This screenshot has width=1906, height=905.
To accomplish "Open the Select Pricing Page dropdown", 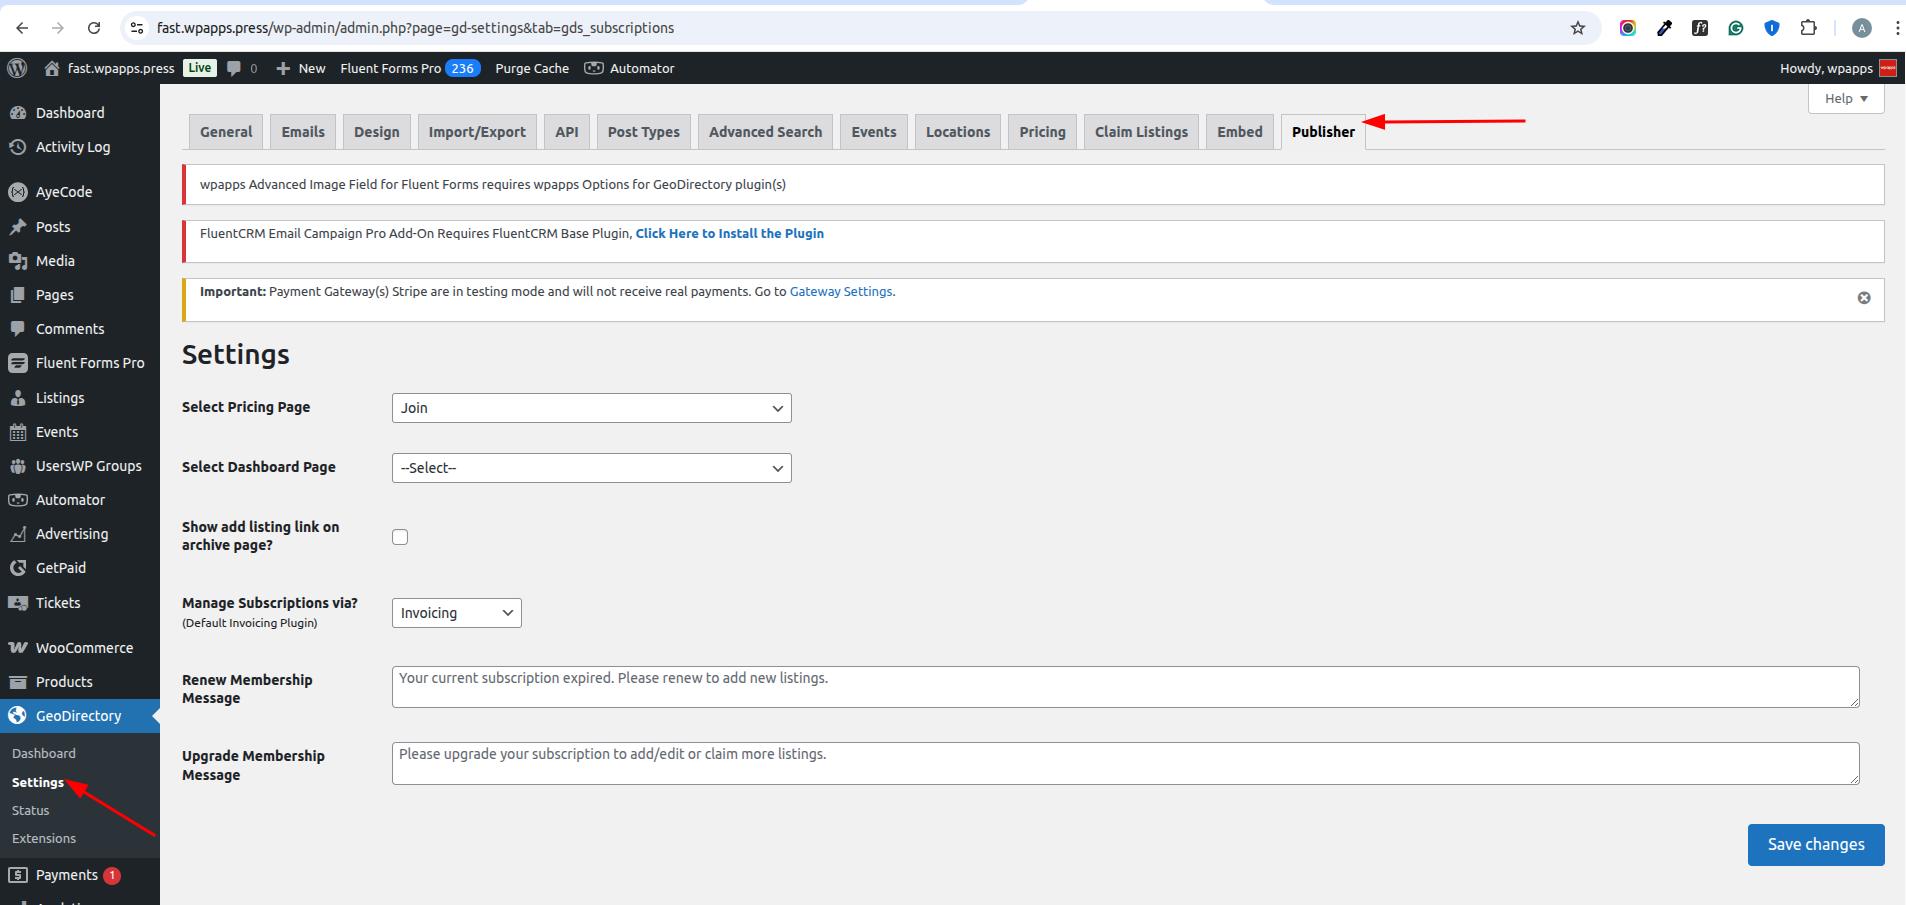I will tap(591, 408).
